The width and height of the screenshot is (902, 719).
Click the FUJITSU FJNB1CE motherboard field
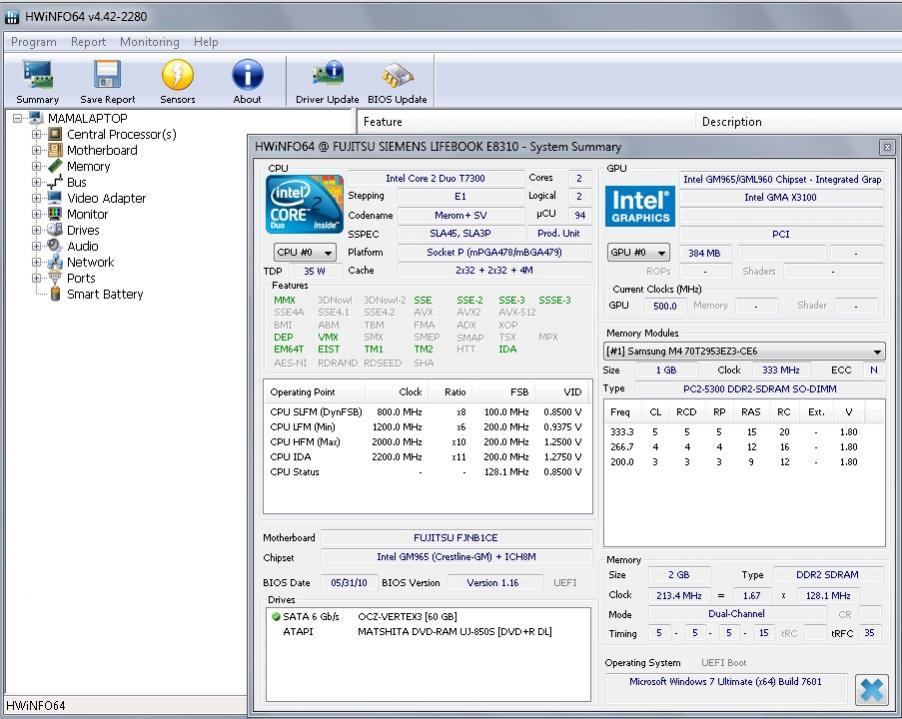(x=456, y=538)
